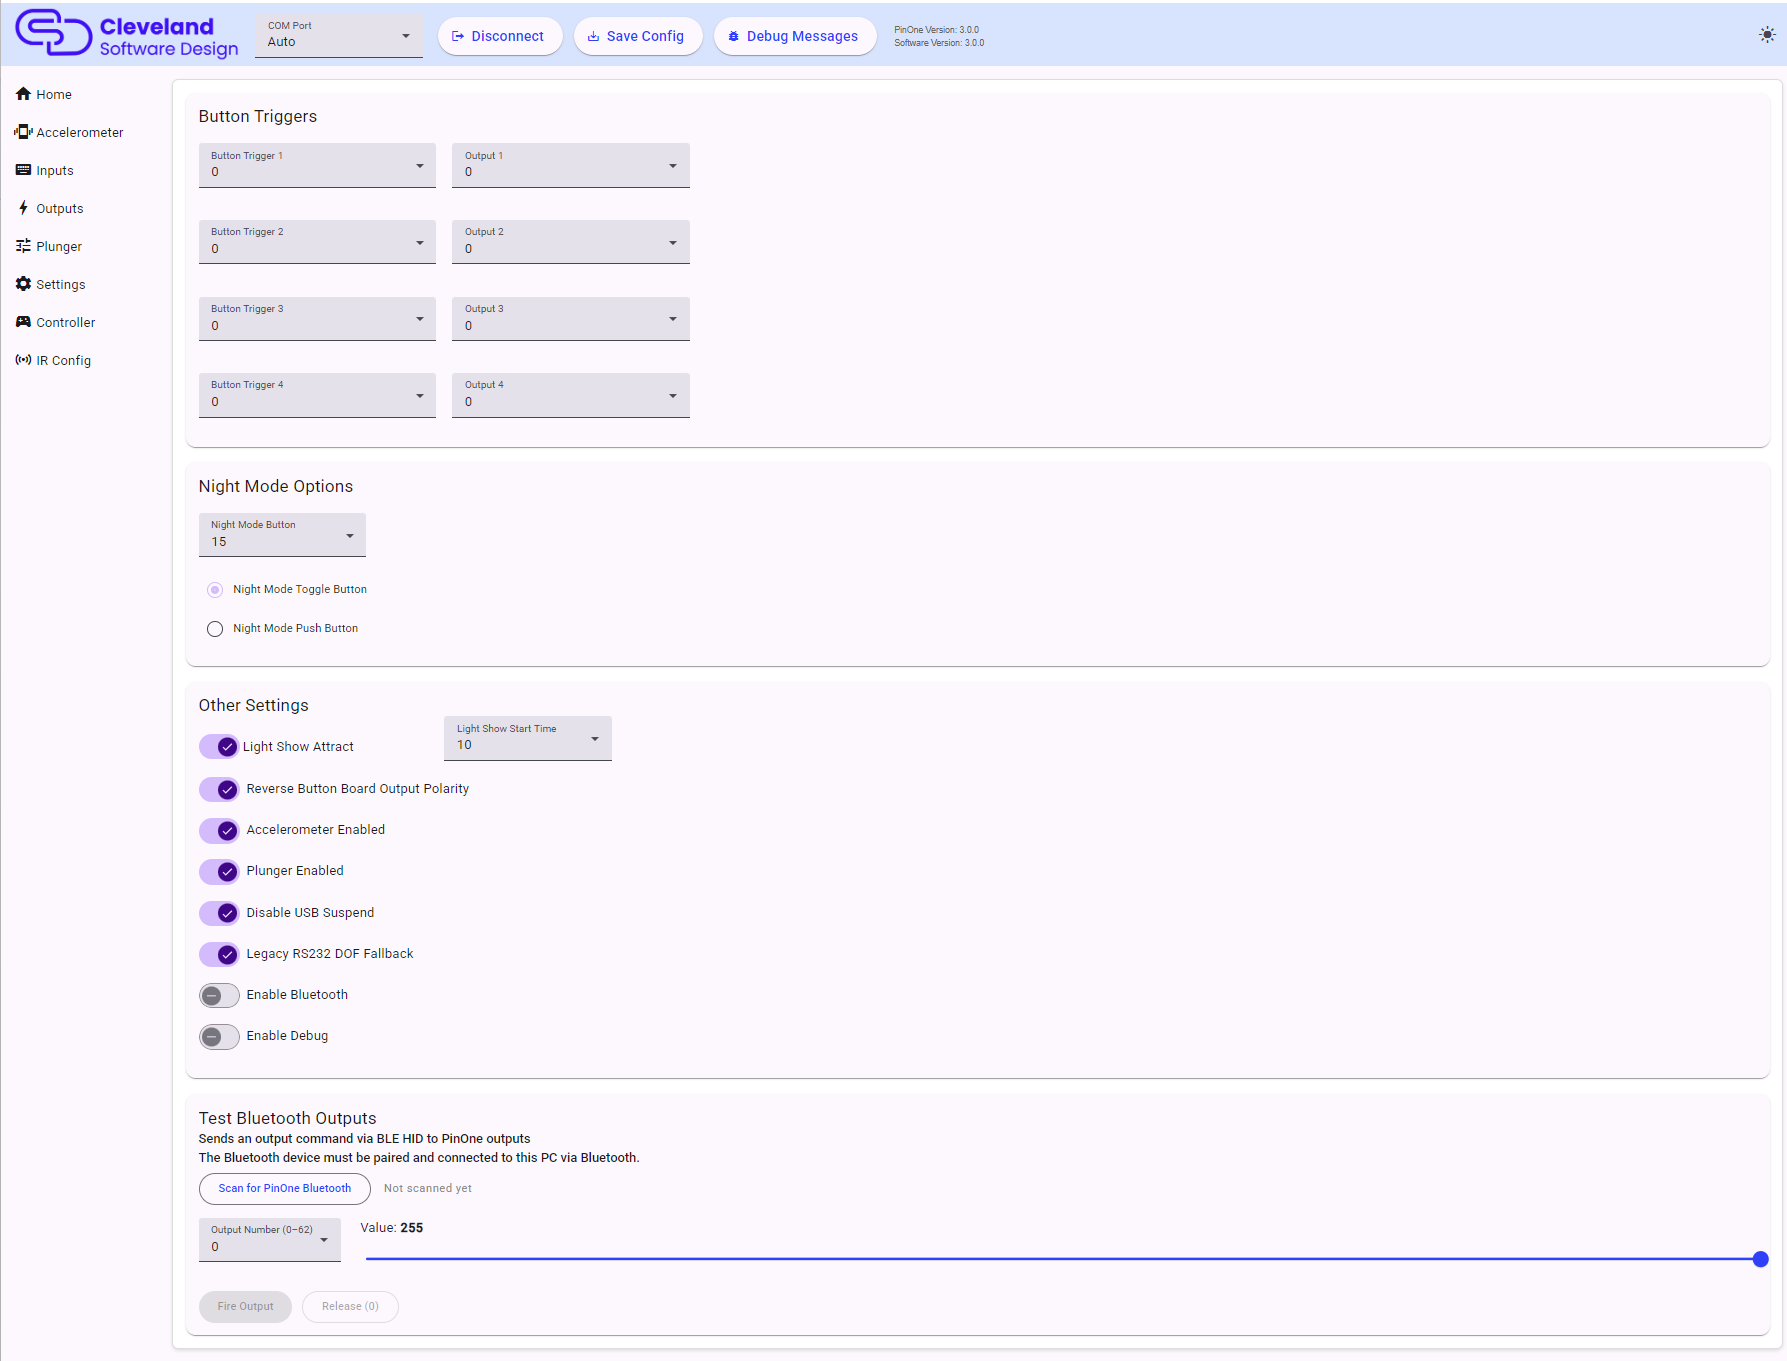Expand the Button Trigger 3 dropdown
Image resolution: width=1787 pixels, height=1361 pixels.
317,319
